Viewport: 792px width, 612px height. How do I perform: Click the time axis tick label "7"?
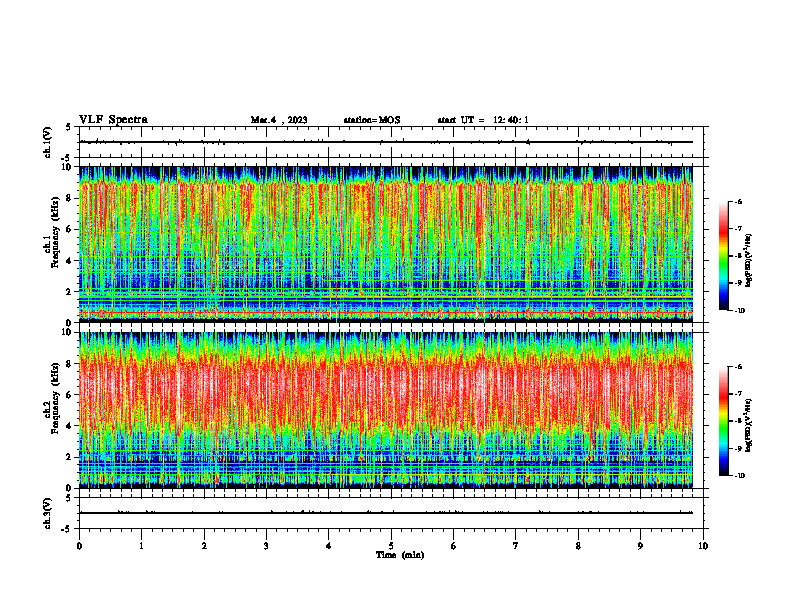tap(516, 546)
